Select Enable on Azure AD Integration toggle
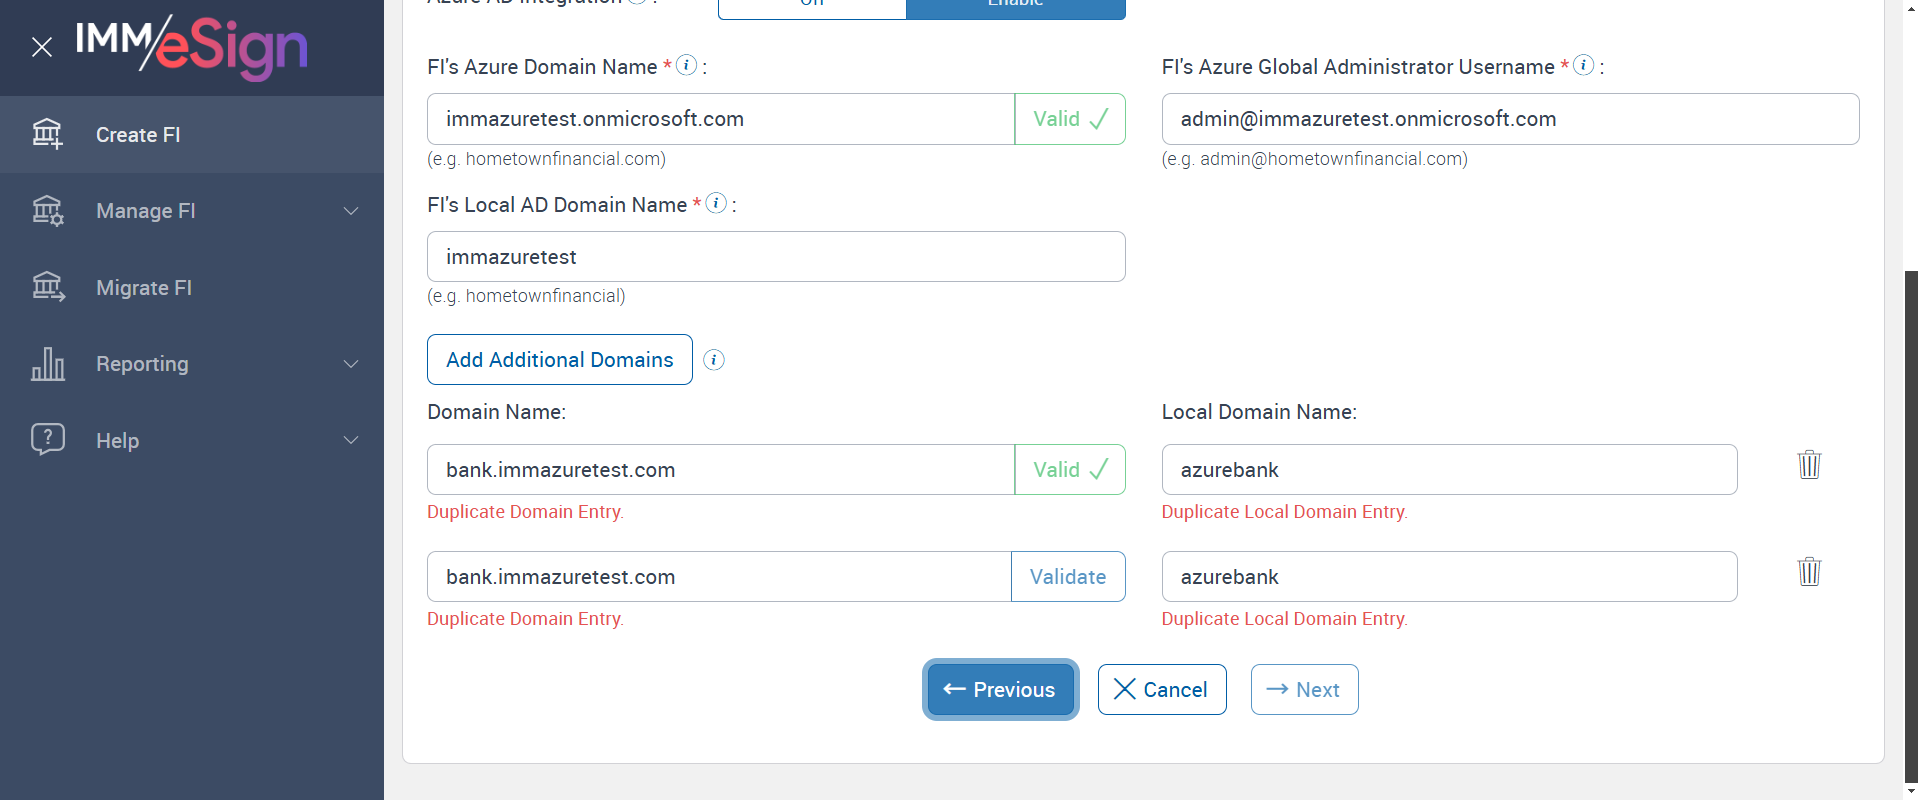This screenshot has height=800, width=1920. click(1015, 6)
